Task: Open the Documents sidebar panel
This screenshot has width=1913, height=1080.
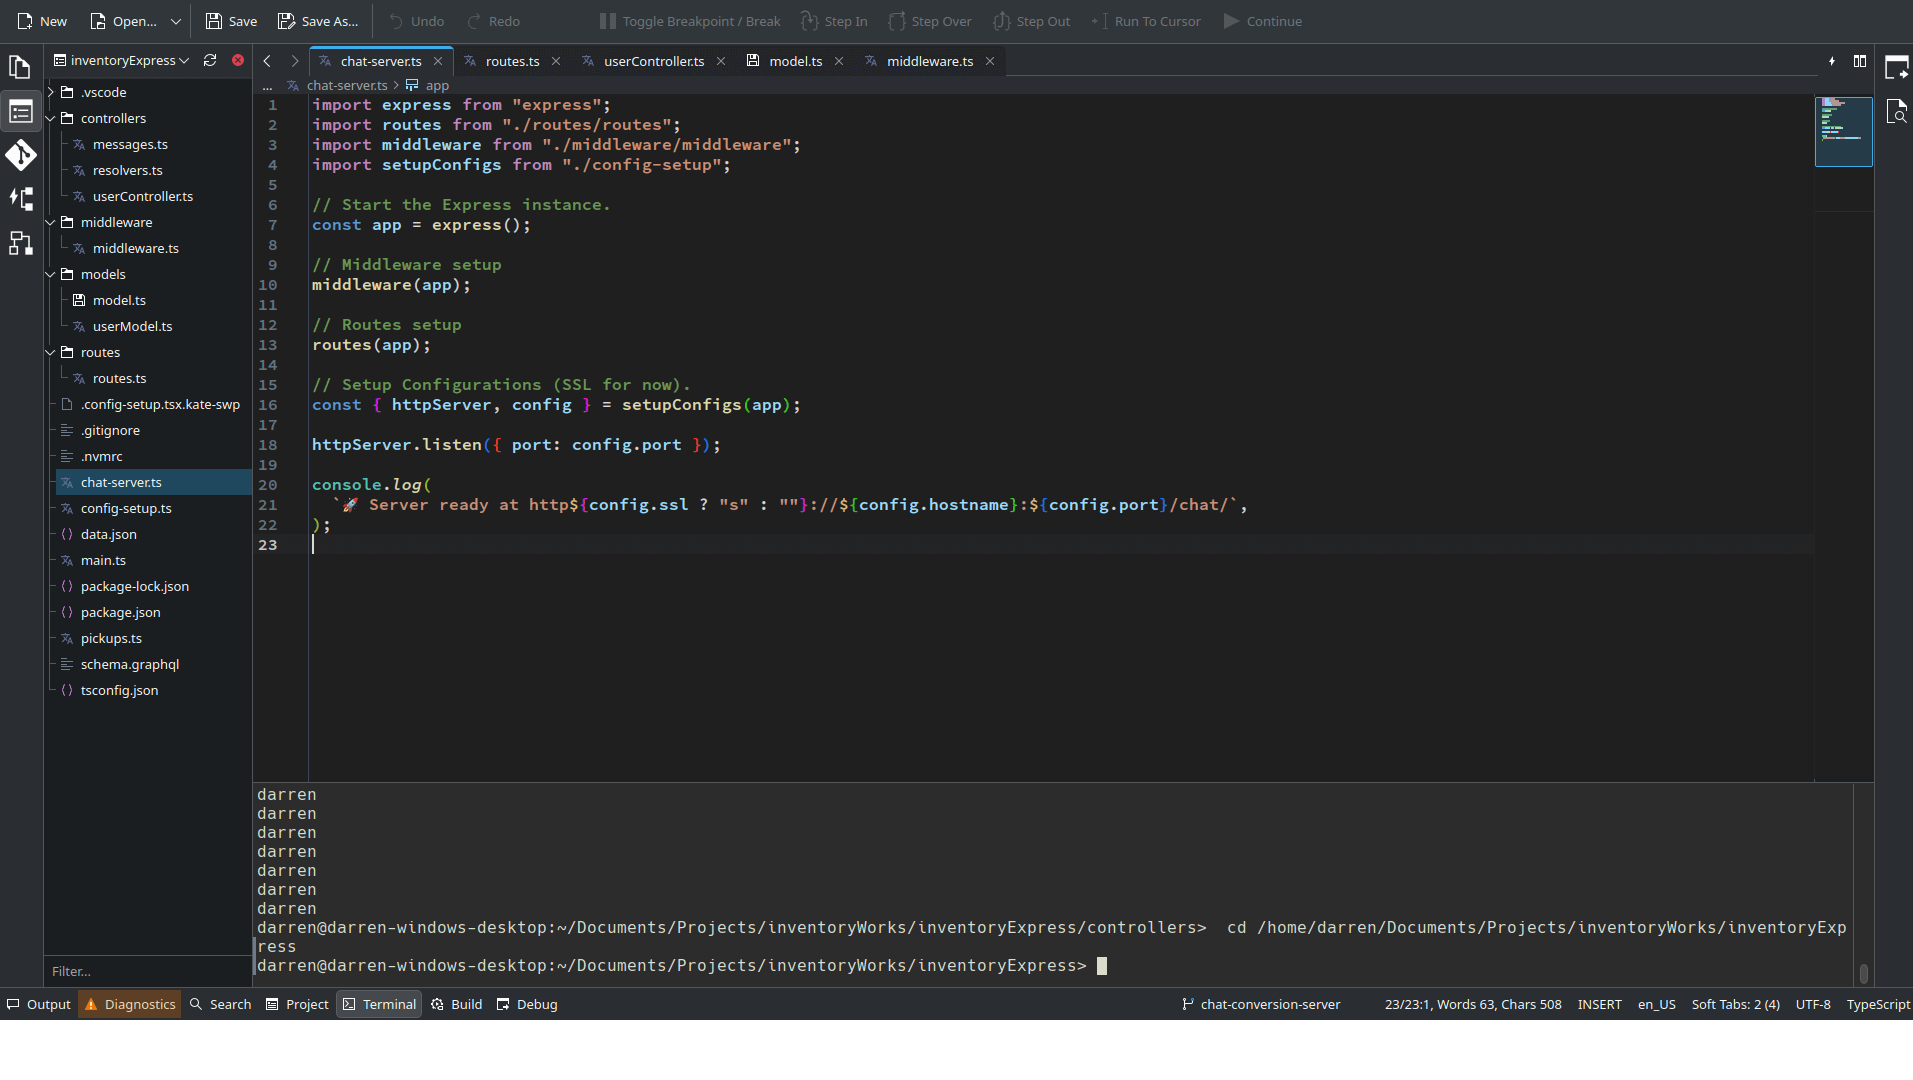Action: 20,67
